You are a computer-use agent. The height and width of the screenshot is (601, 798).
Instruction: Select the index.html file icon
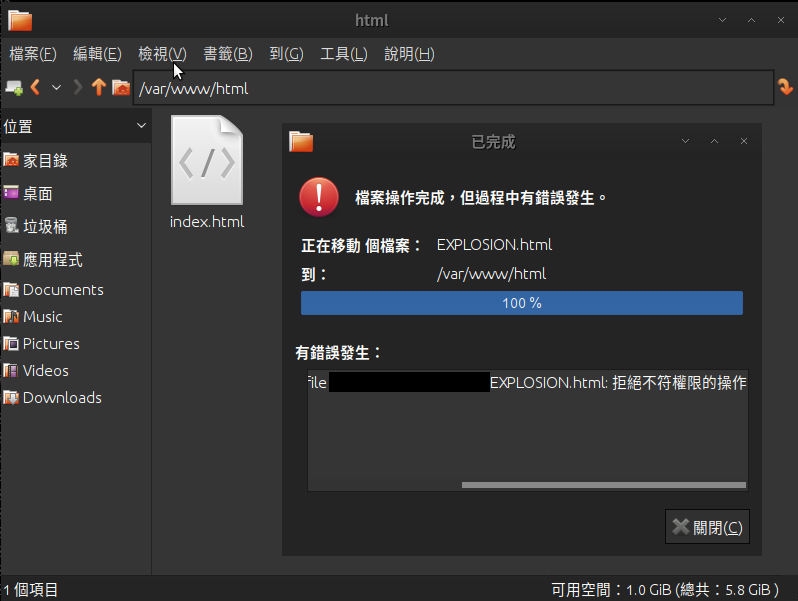point(207,160)
